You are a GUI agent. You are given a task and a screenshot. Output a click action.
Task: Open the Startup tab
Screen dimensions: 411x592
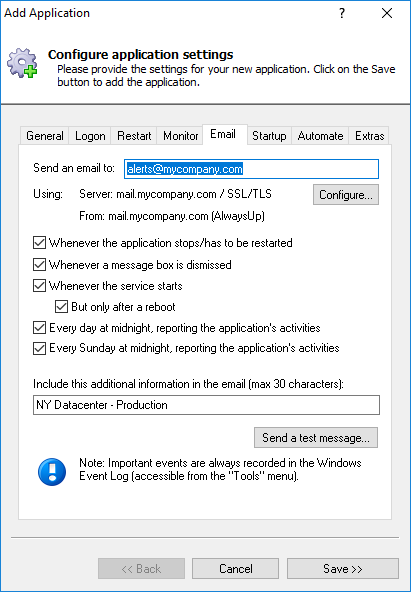269,136
